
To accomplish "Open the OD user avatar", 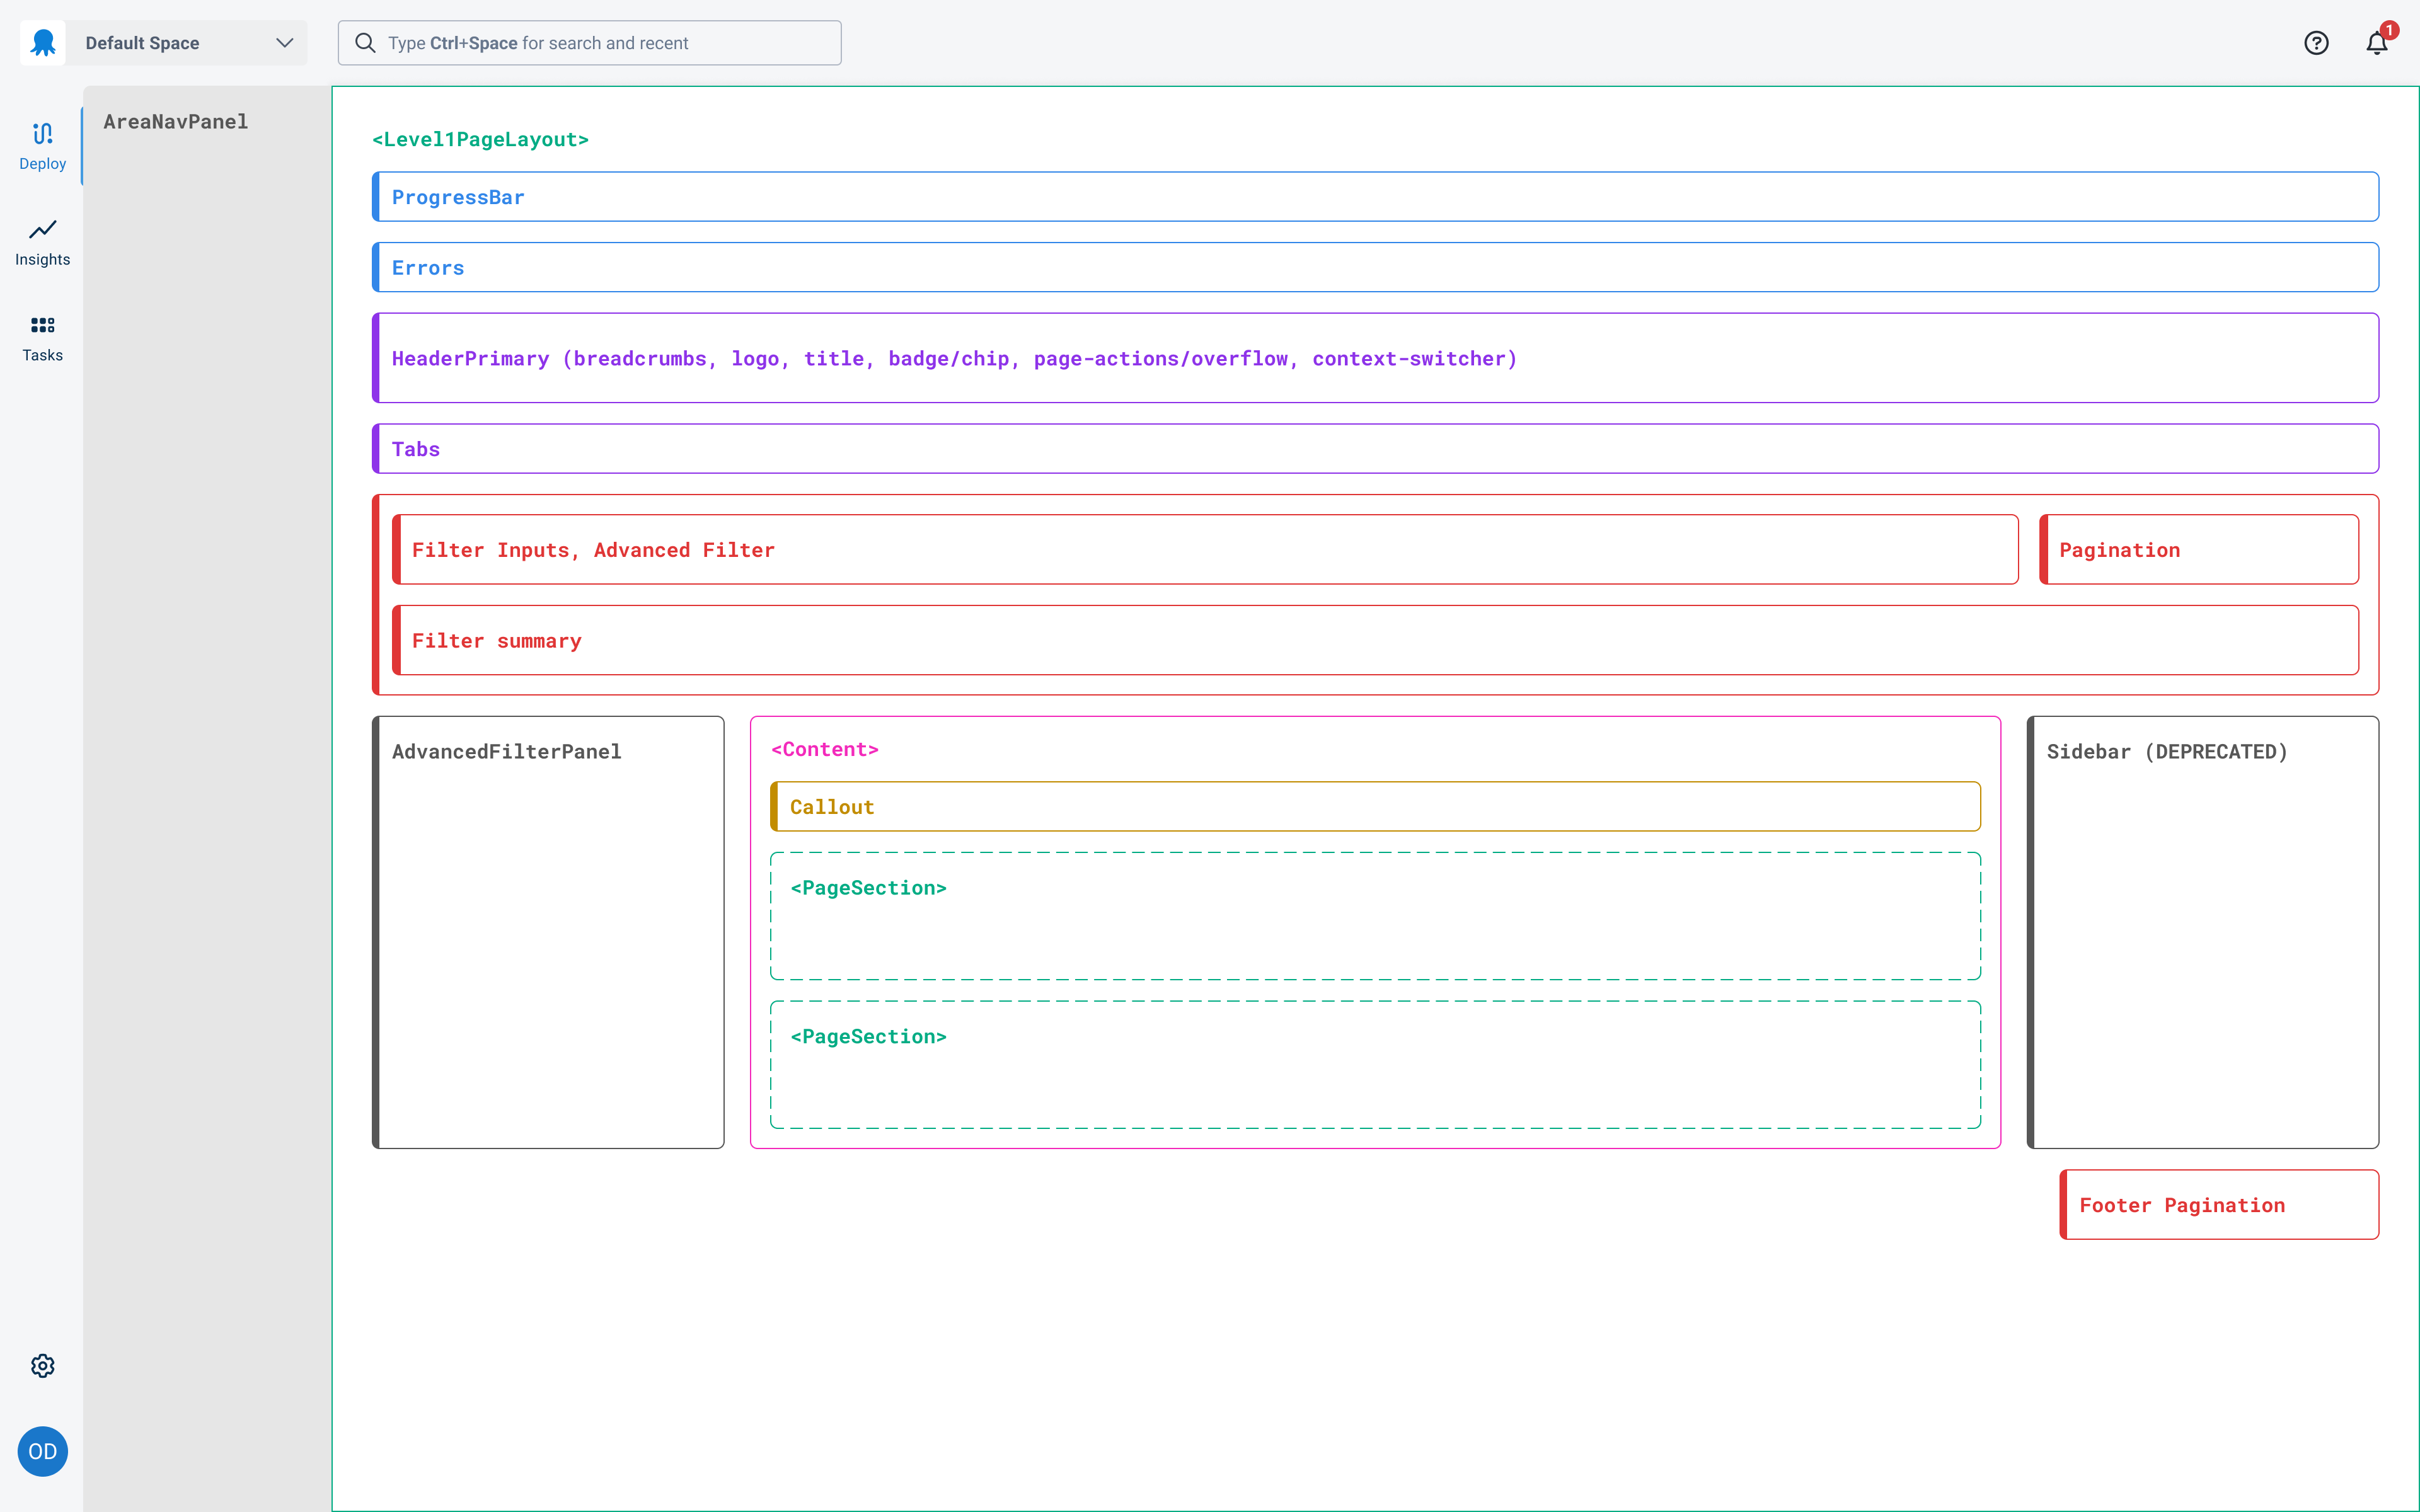I will tap(42, 1451).
